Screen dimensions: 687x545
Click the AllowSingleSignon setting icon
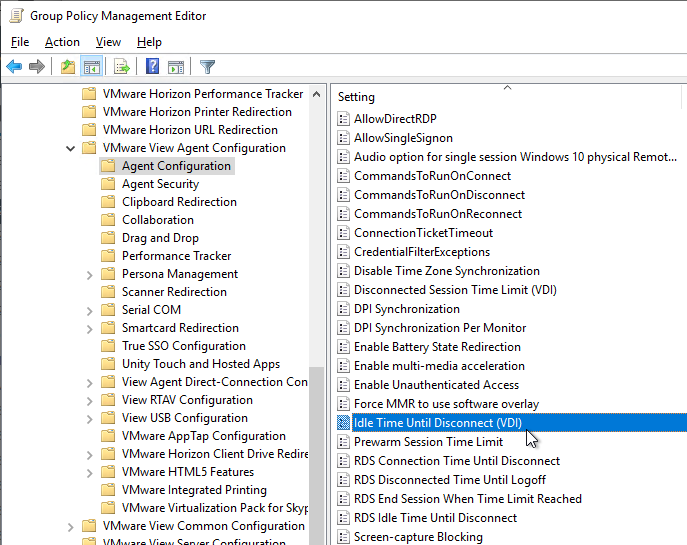pyautogui.click(x=344, y=138)
